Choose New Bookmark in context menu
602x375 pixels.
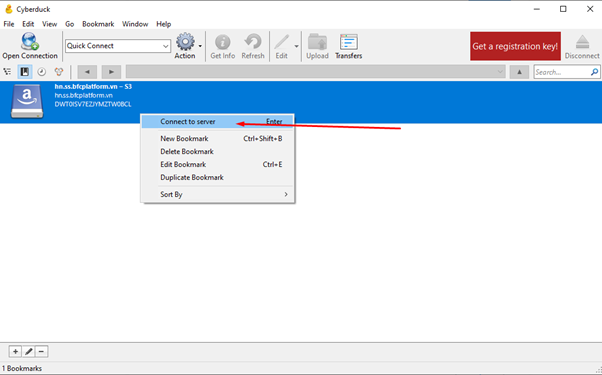click(218, 139)
